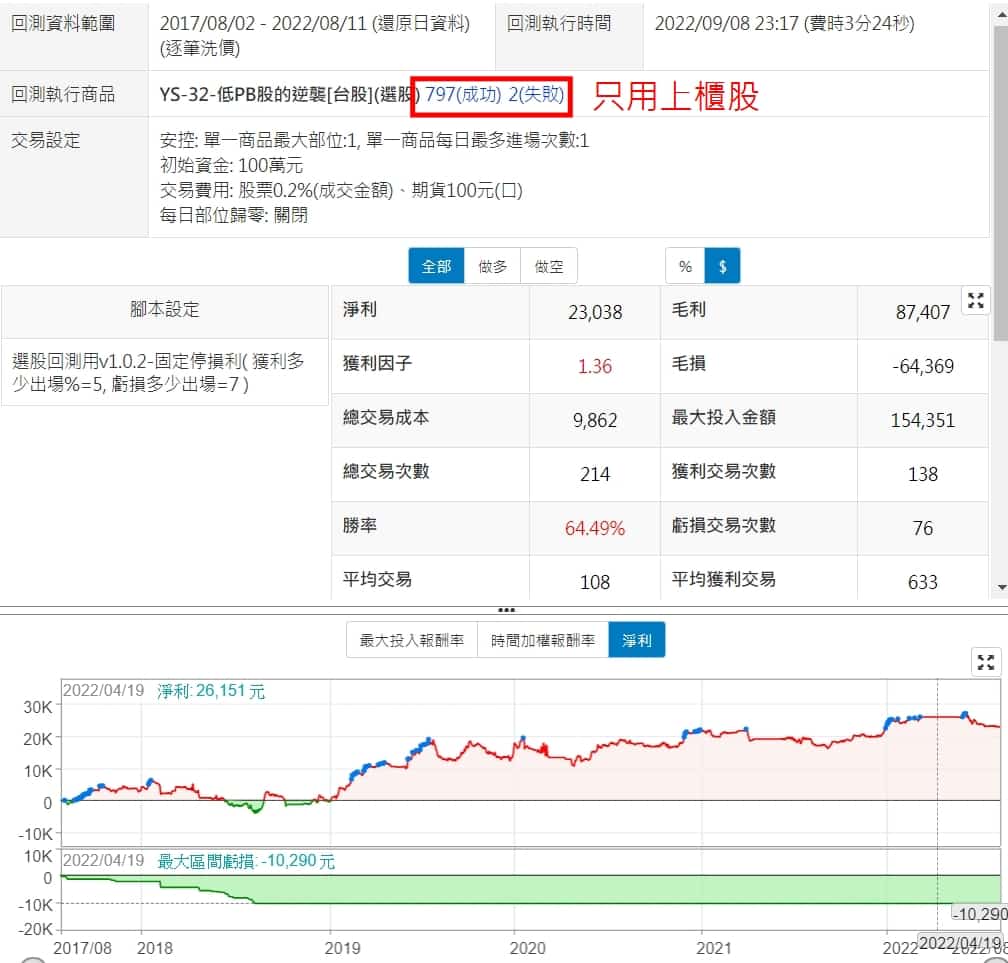
Task: Select the 淨利 chart tab
Action: point(636,640)
